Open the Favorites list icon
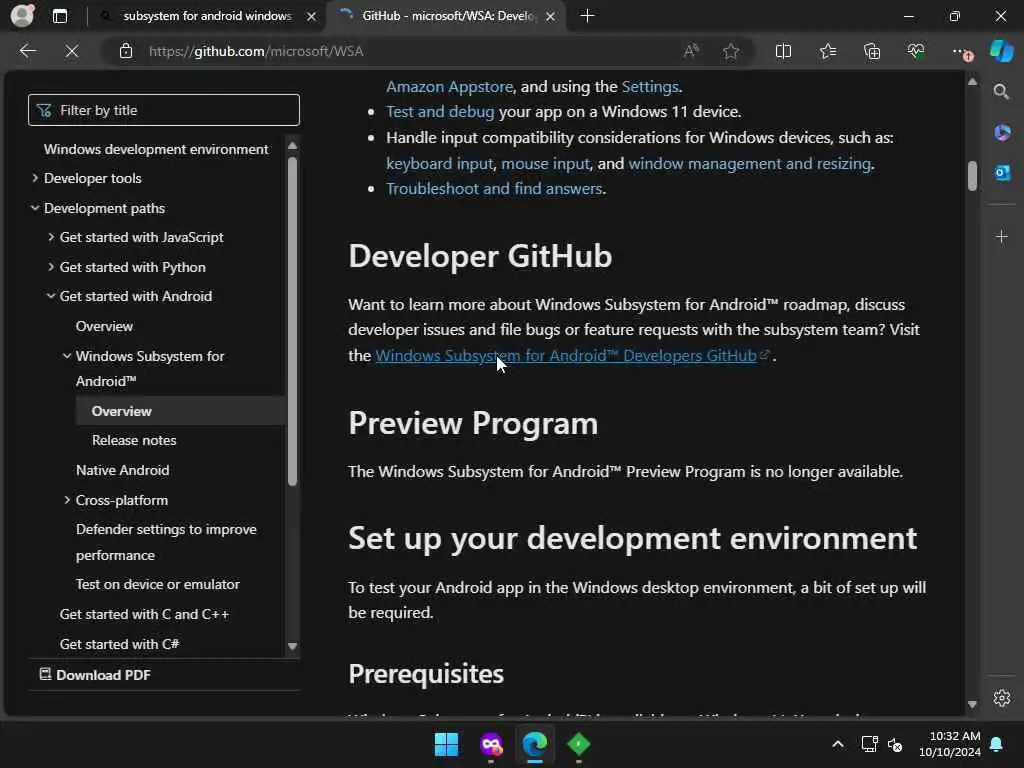 click(x=827, y=51)
